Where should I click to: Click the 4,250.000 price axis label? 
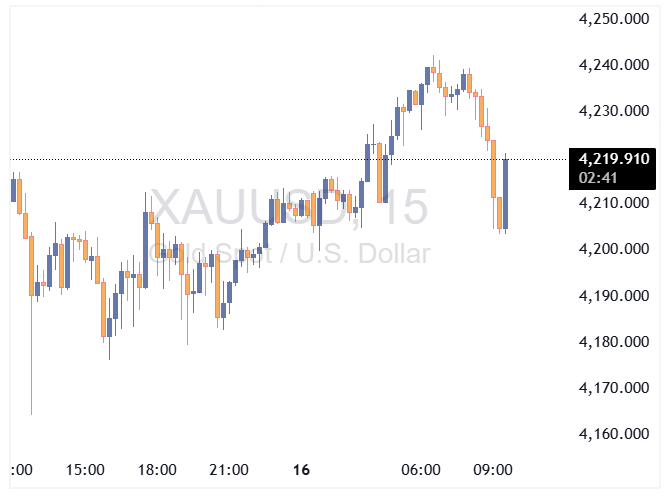(614, 19)
